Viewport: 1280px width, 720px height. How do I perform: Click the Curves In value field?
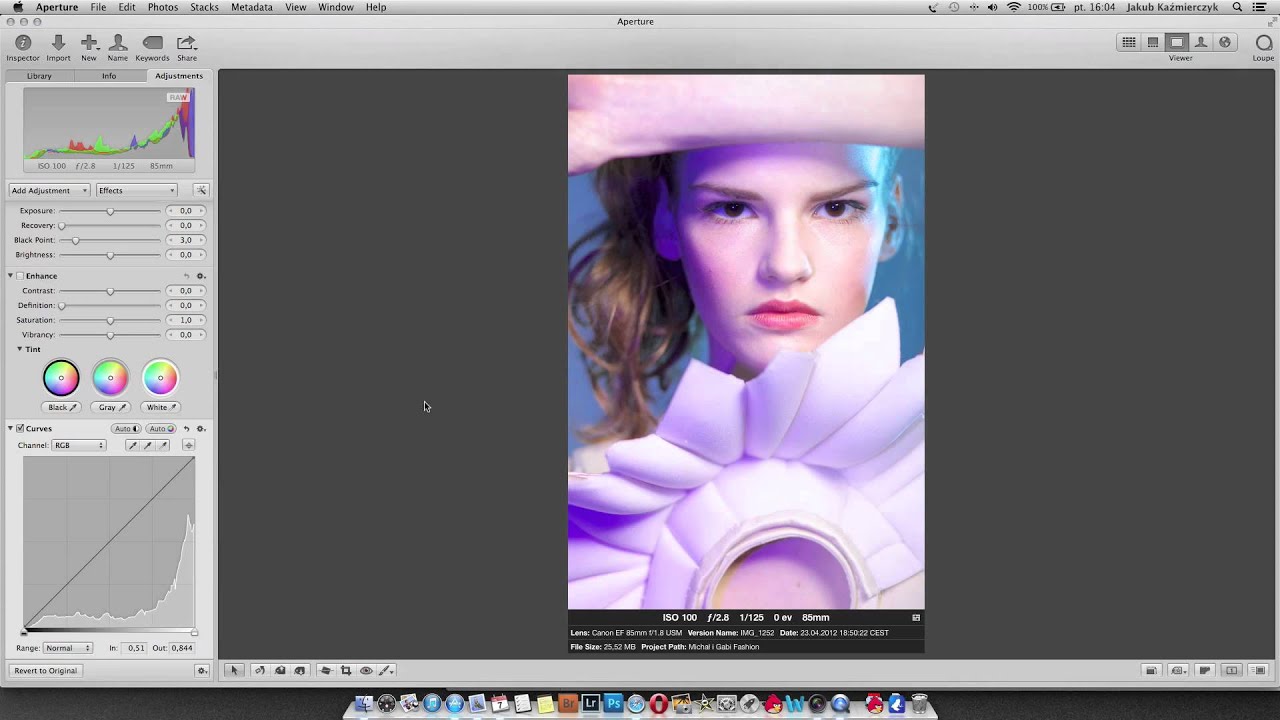135,648
